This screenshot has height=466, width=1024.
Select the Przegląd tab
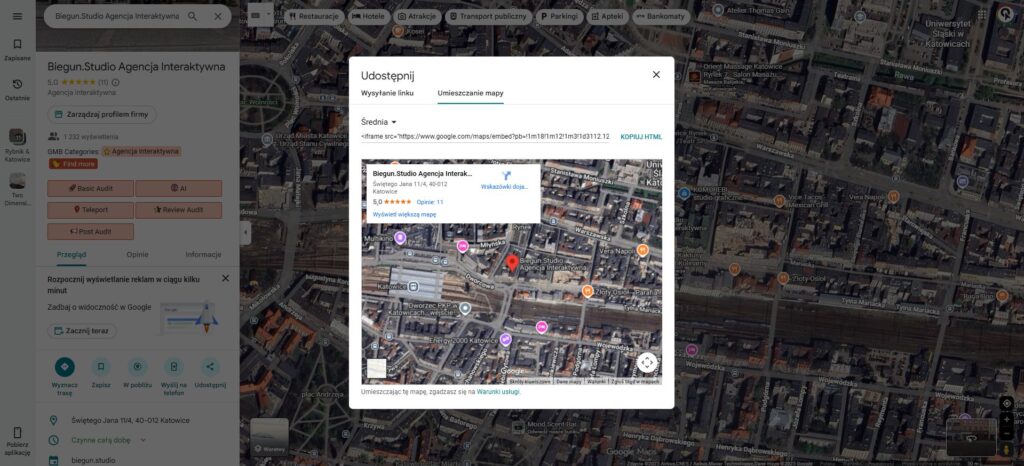(x=71, y=255)
